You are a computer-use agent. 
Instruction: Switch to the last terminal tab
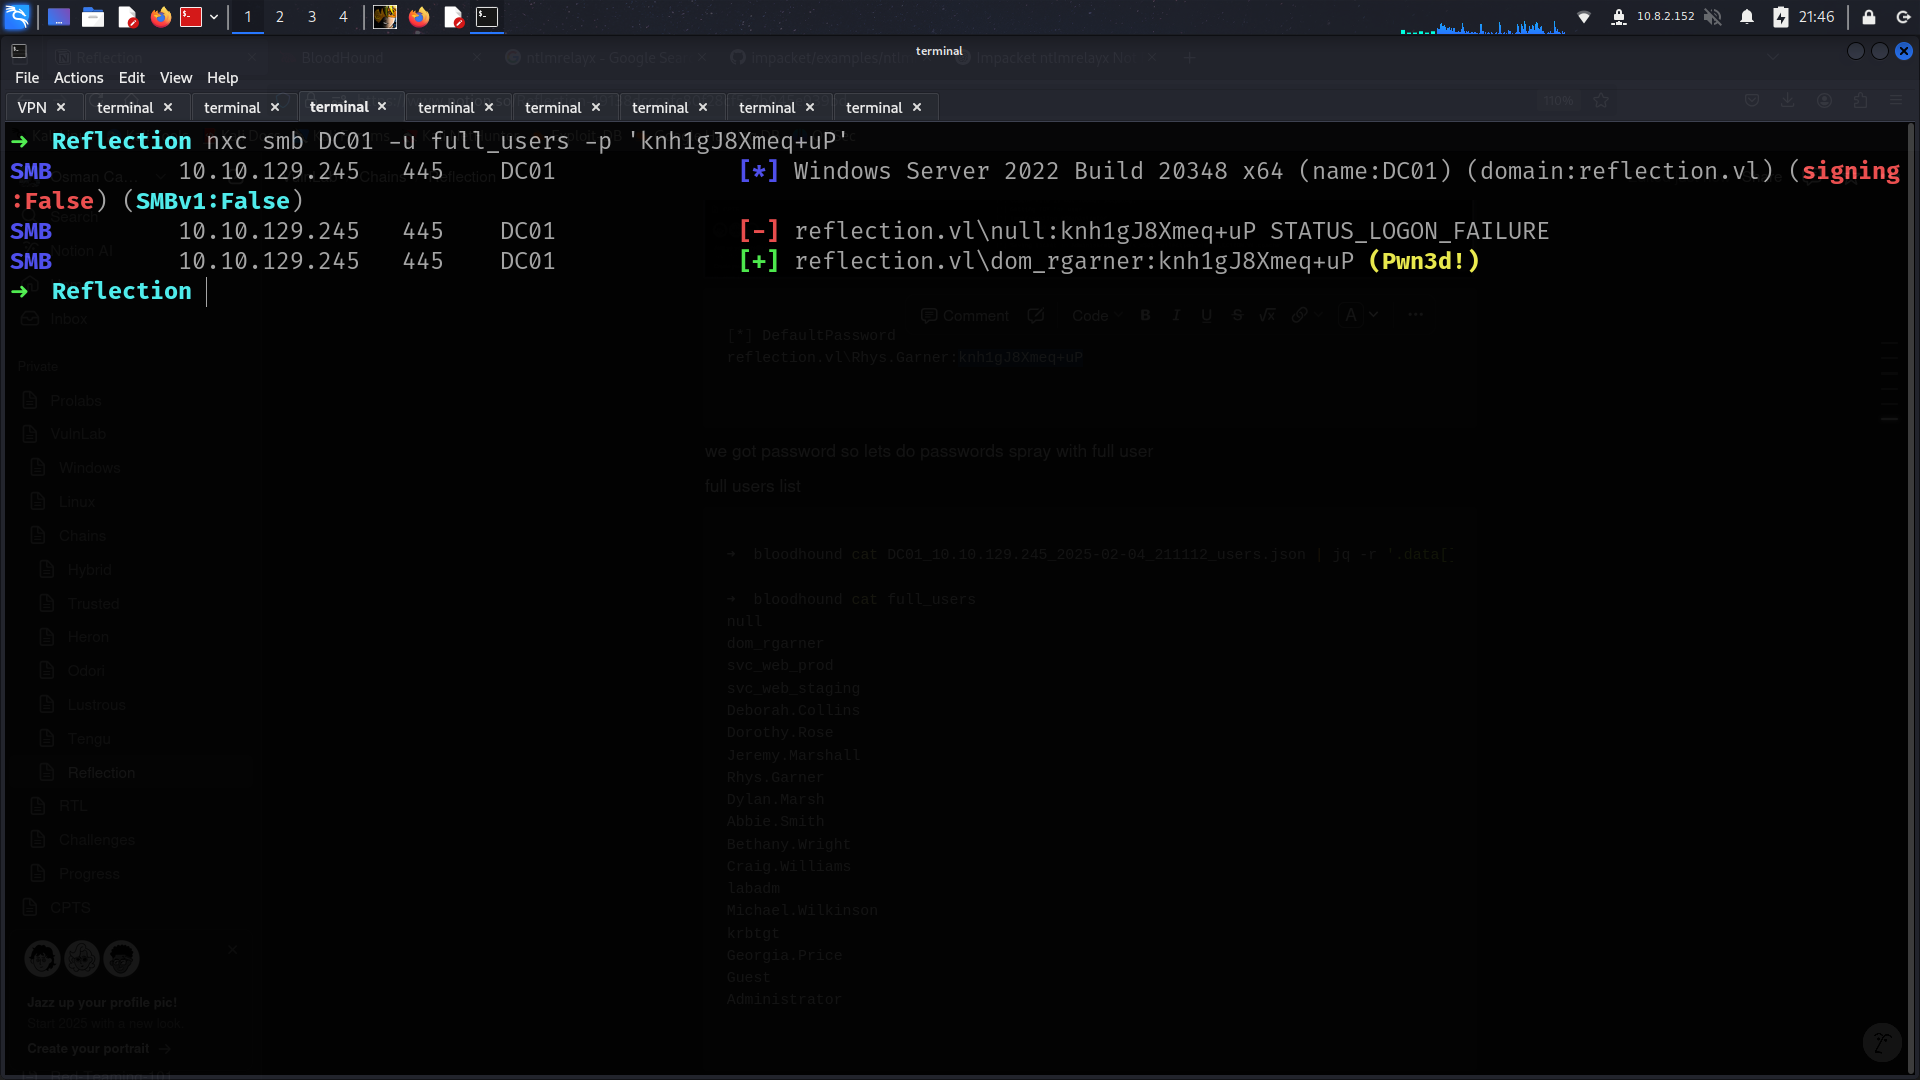pyautogui.click(x=874, y=107)
